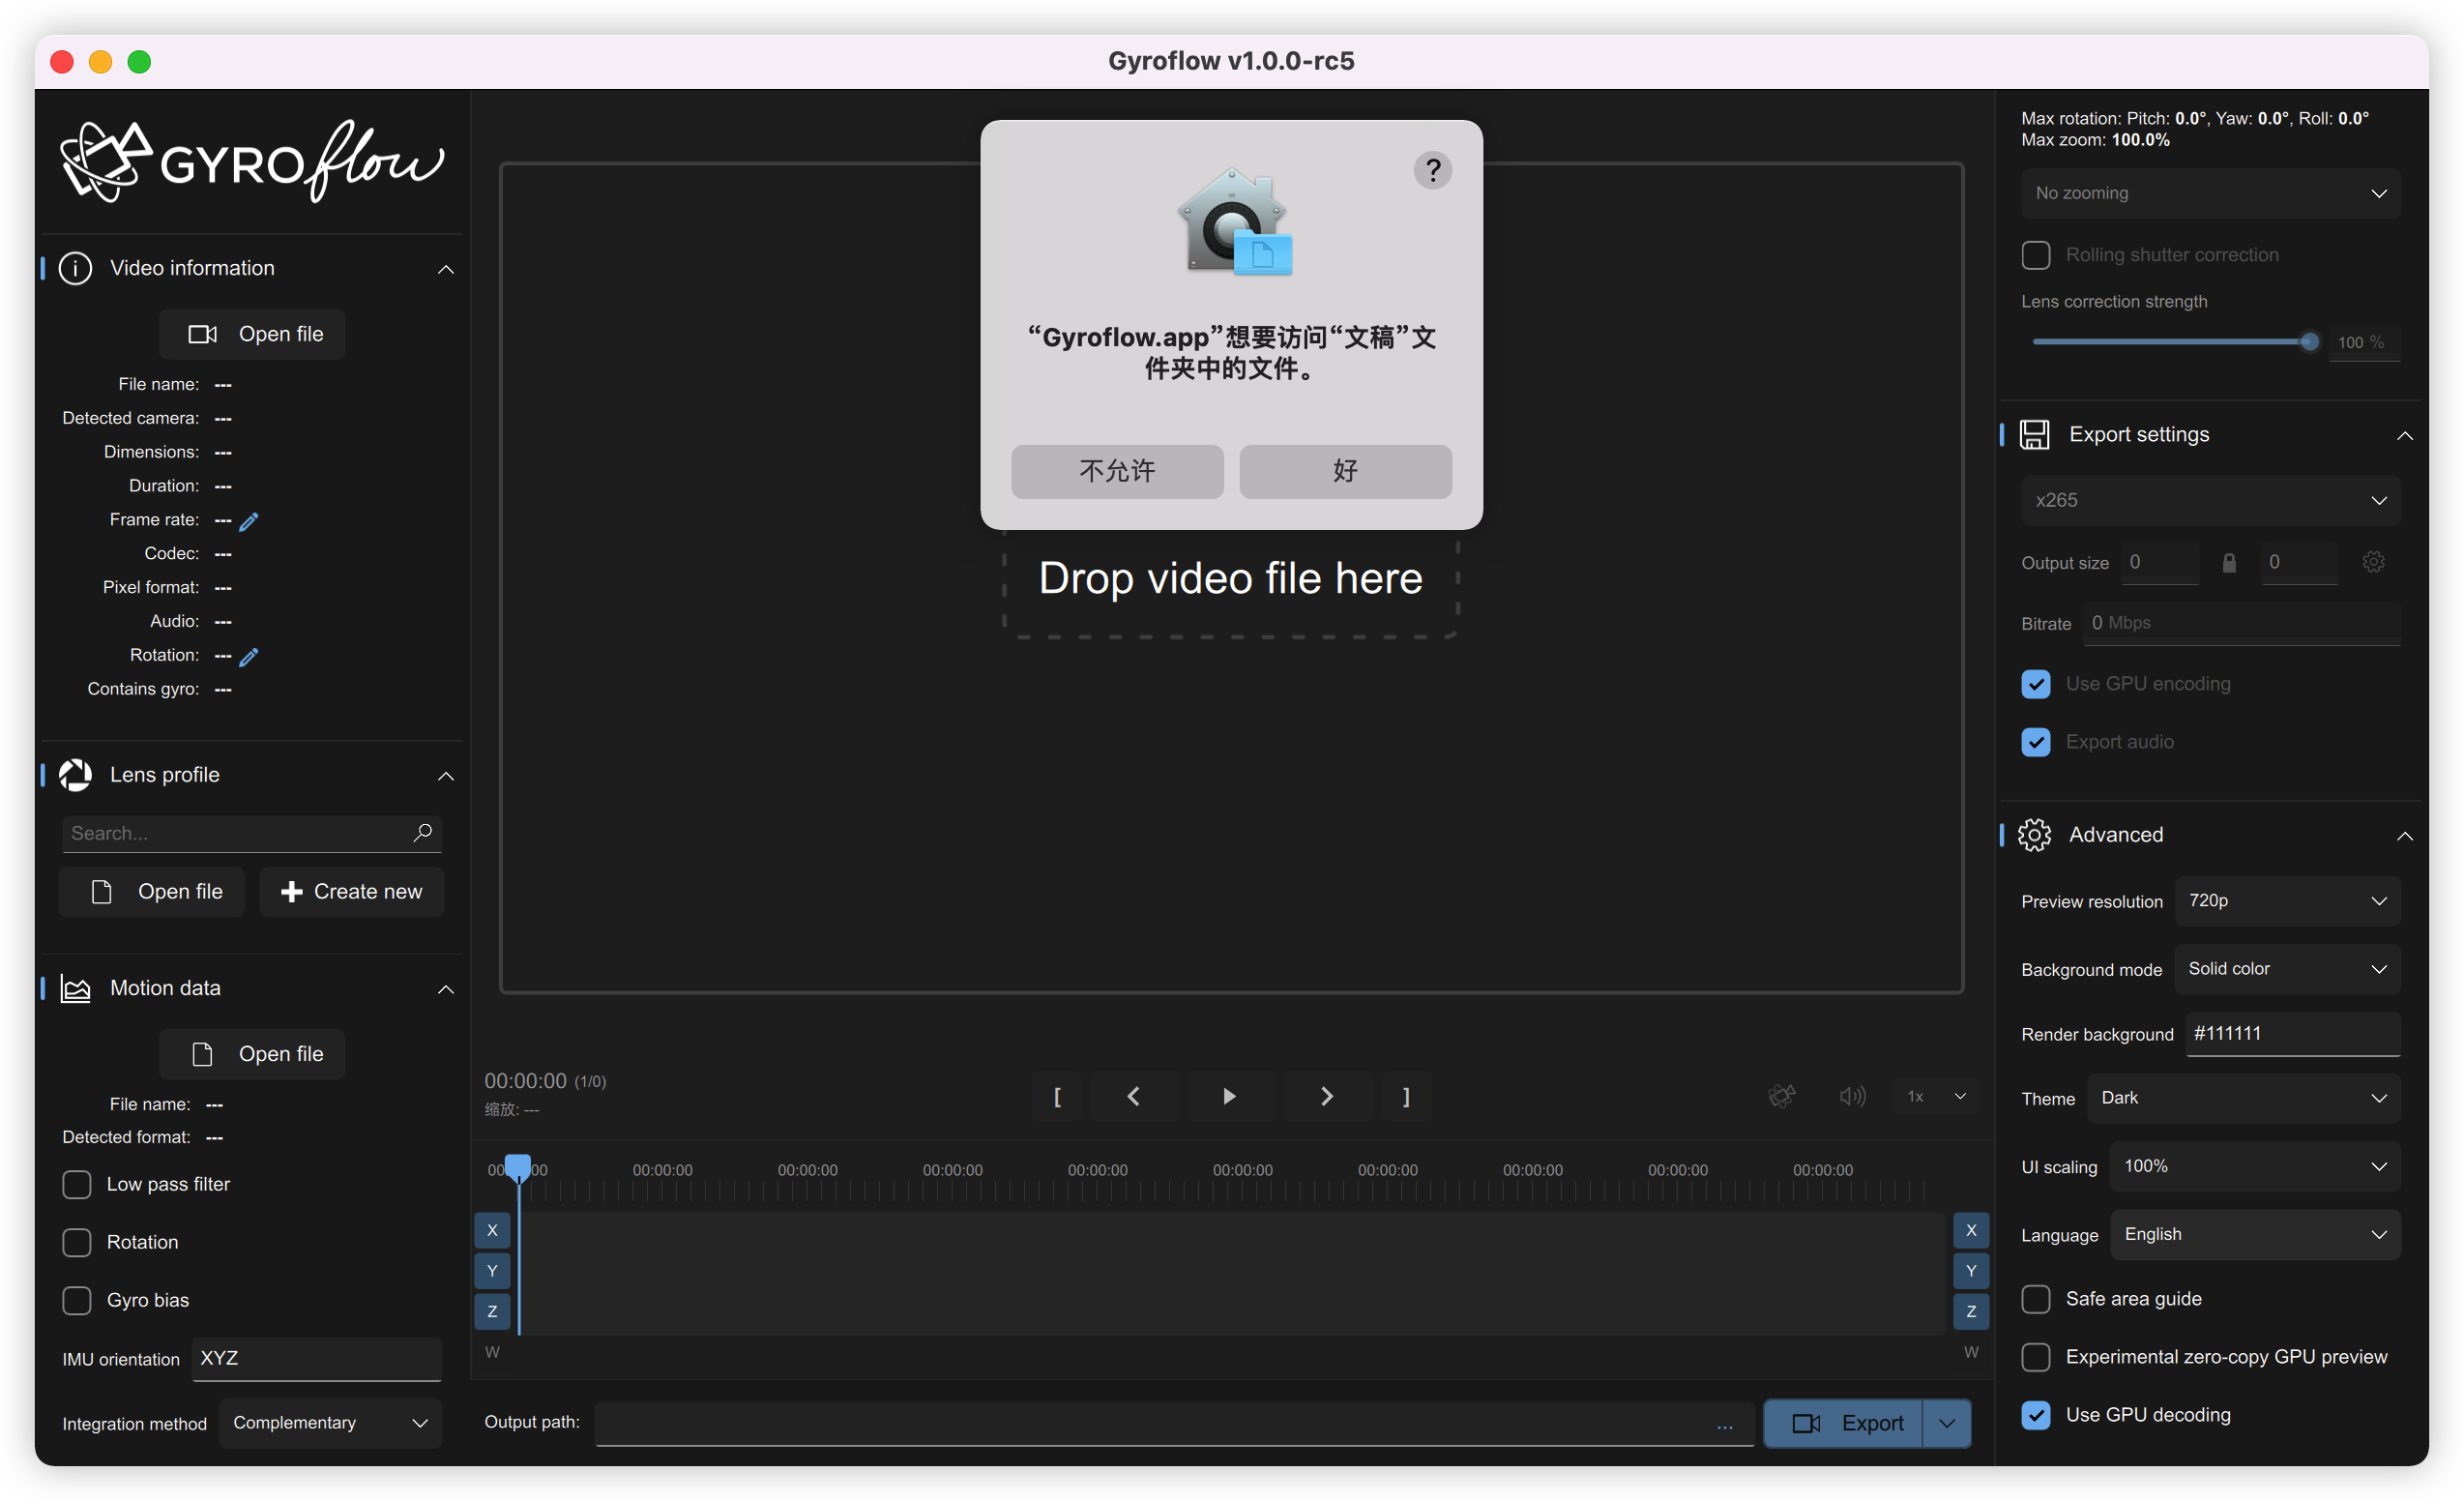Open help via question mark in permission dialog

[x=1432, y=170]
